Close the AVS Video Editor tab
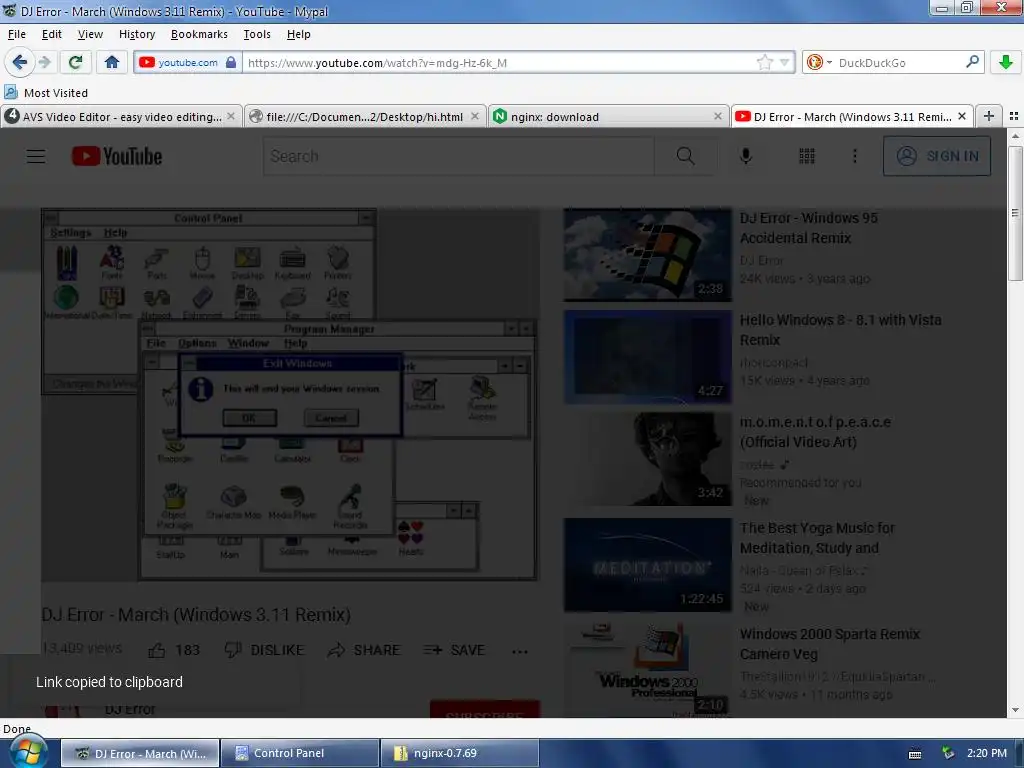The height and width of the screenshot is (768, 1024). 231,116
